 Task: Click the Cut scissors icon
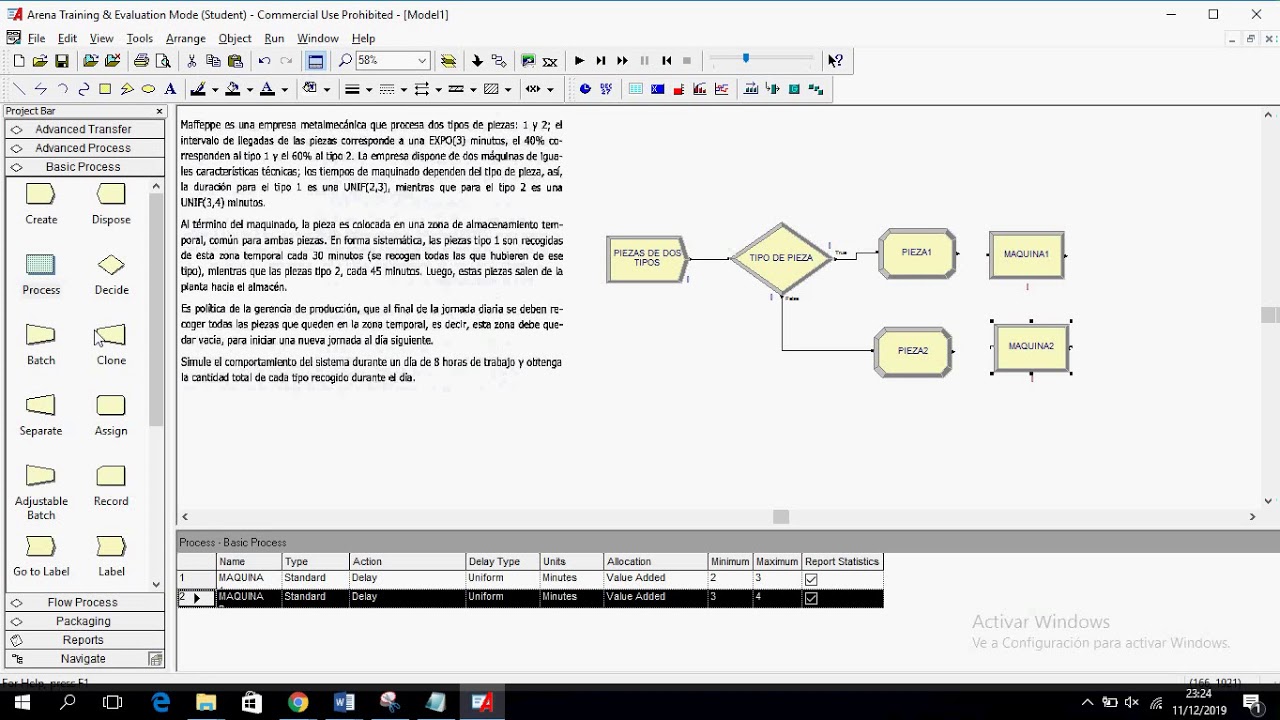coord(191,61)
